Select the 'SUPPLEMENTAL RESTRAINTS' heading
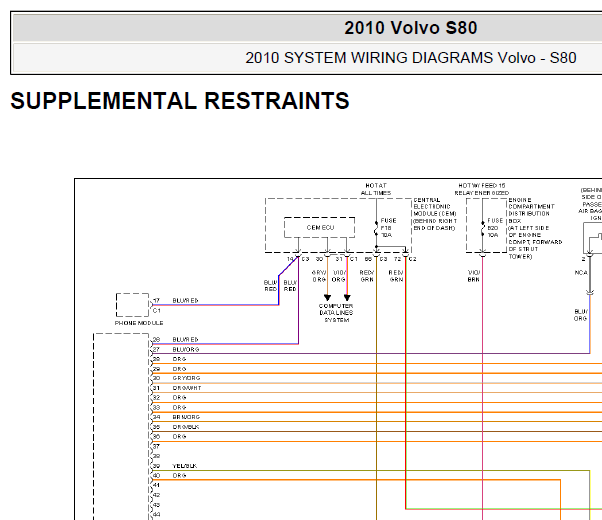 click(x=180, y=101)
